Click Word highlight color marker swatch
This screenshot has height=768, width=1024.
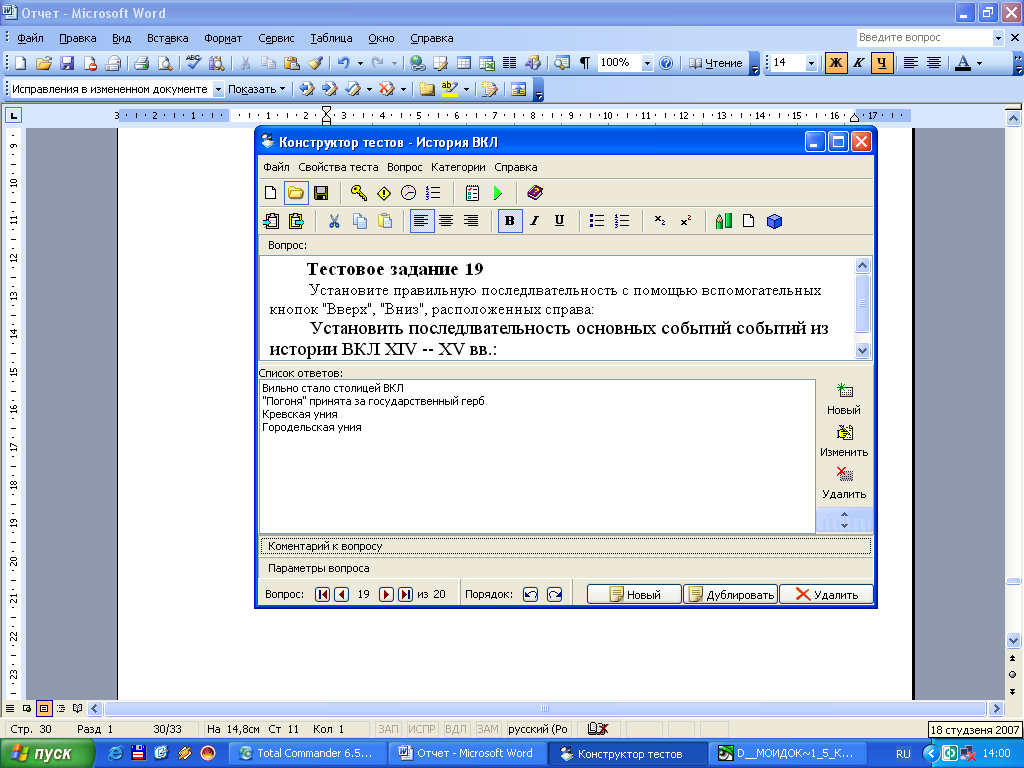point(449,89)
